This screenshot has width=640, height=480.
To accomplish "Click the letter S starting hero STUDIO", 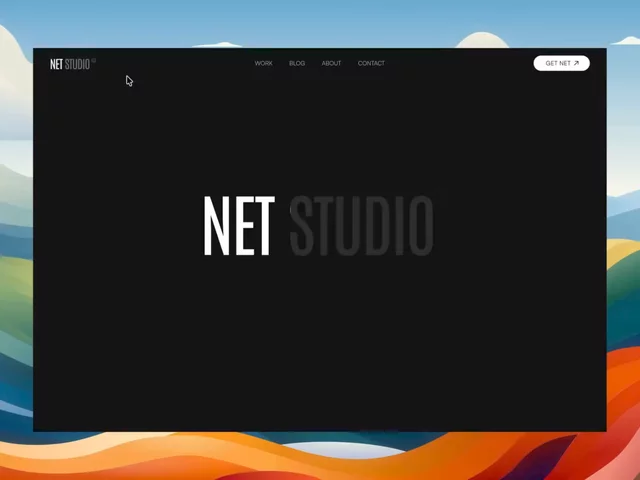I will click(x=302, y=226).
